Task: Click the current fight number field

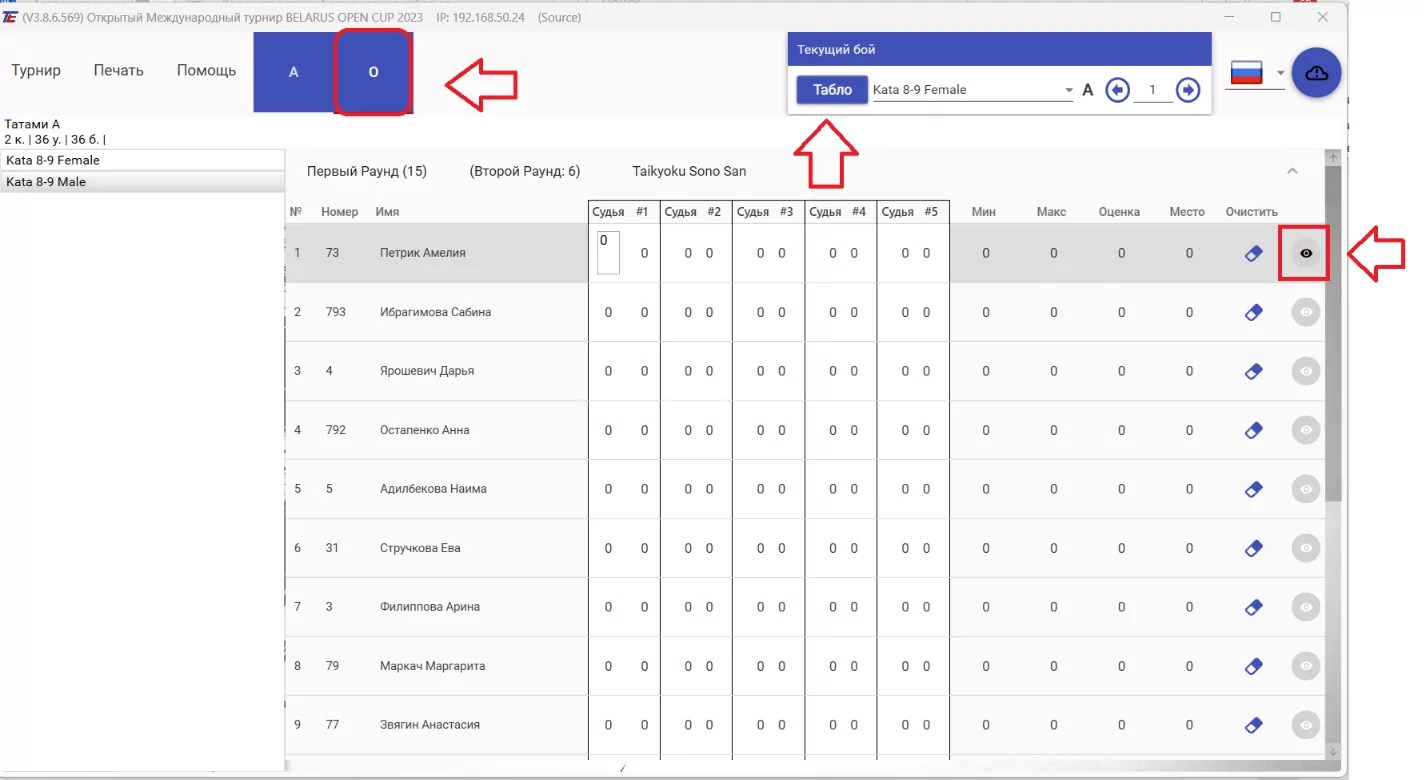Action: coord(1153,90)
